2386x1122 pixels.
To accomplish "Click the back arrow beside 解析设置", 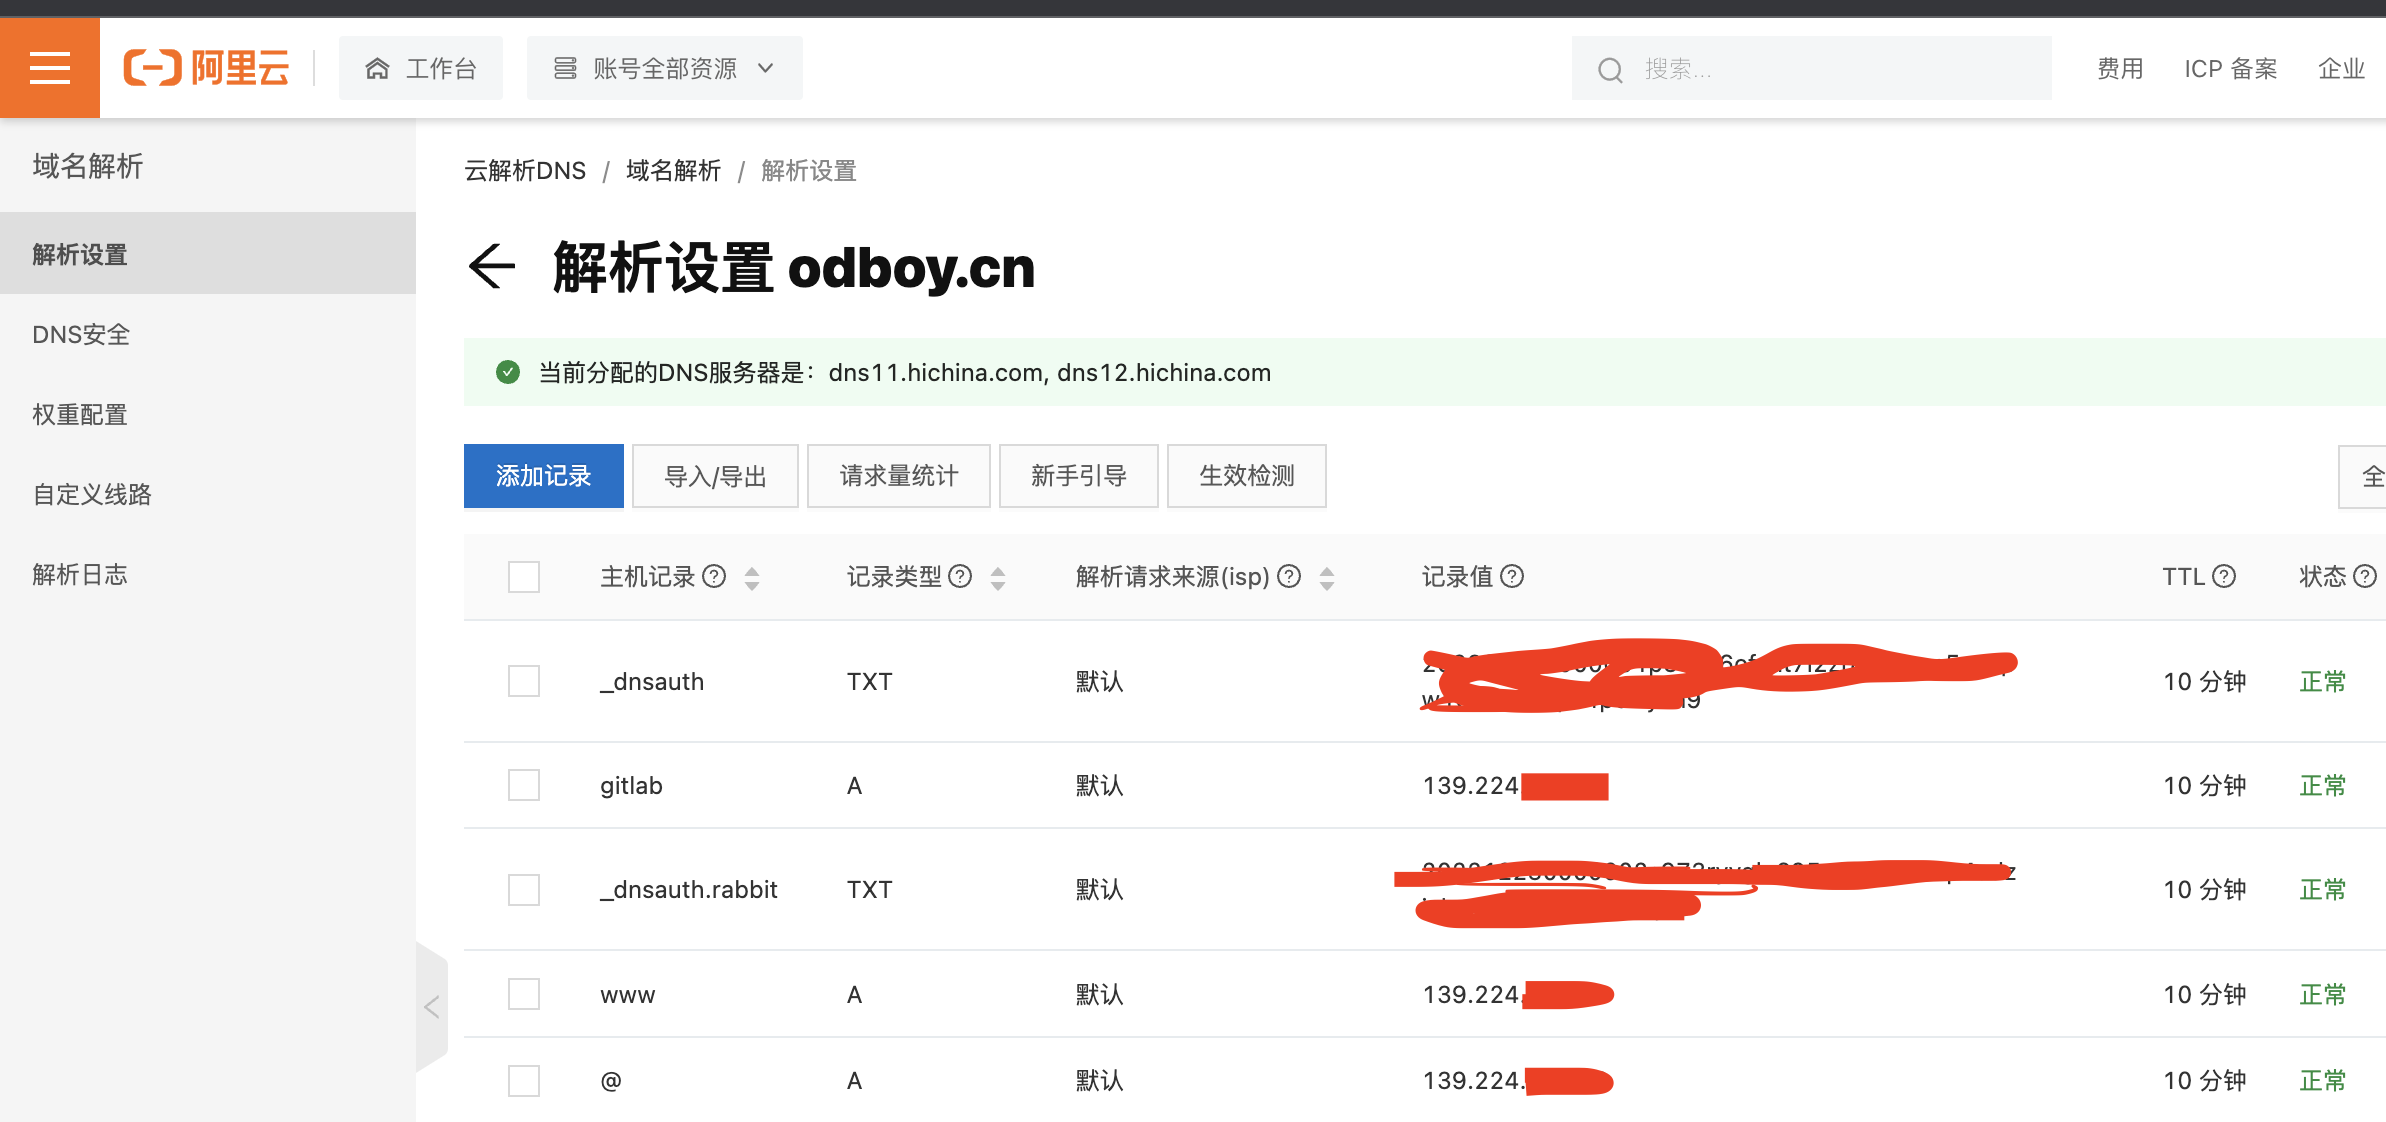I will point(491,267).
